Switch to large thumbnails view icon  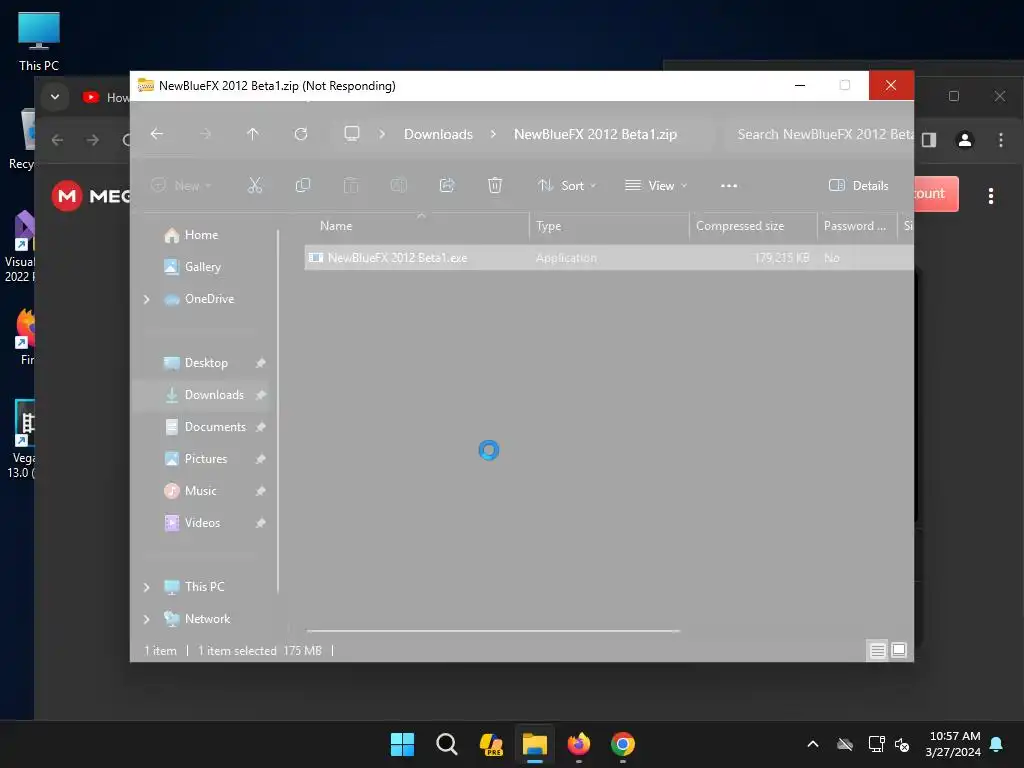click(x=899, y=650)
